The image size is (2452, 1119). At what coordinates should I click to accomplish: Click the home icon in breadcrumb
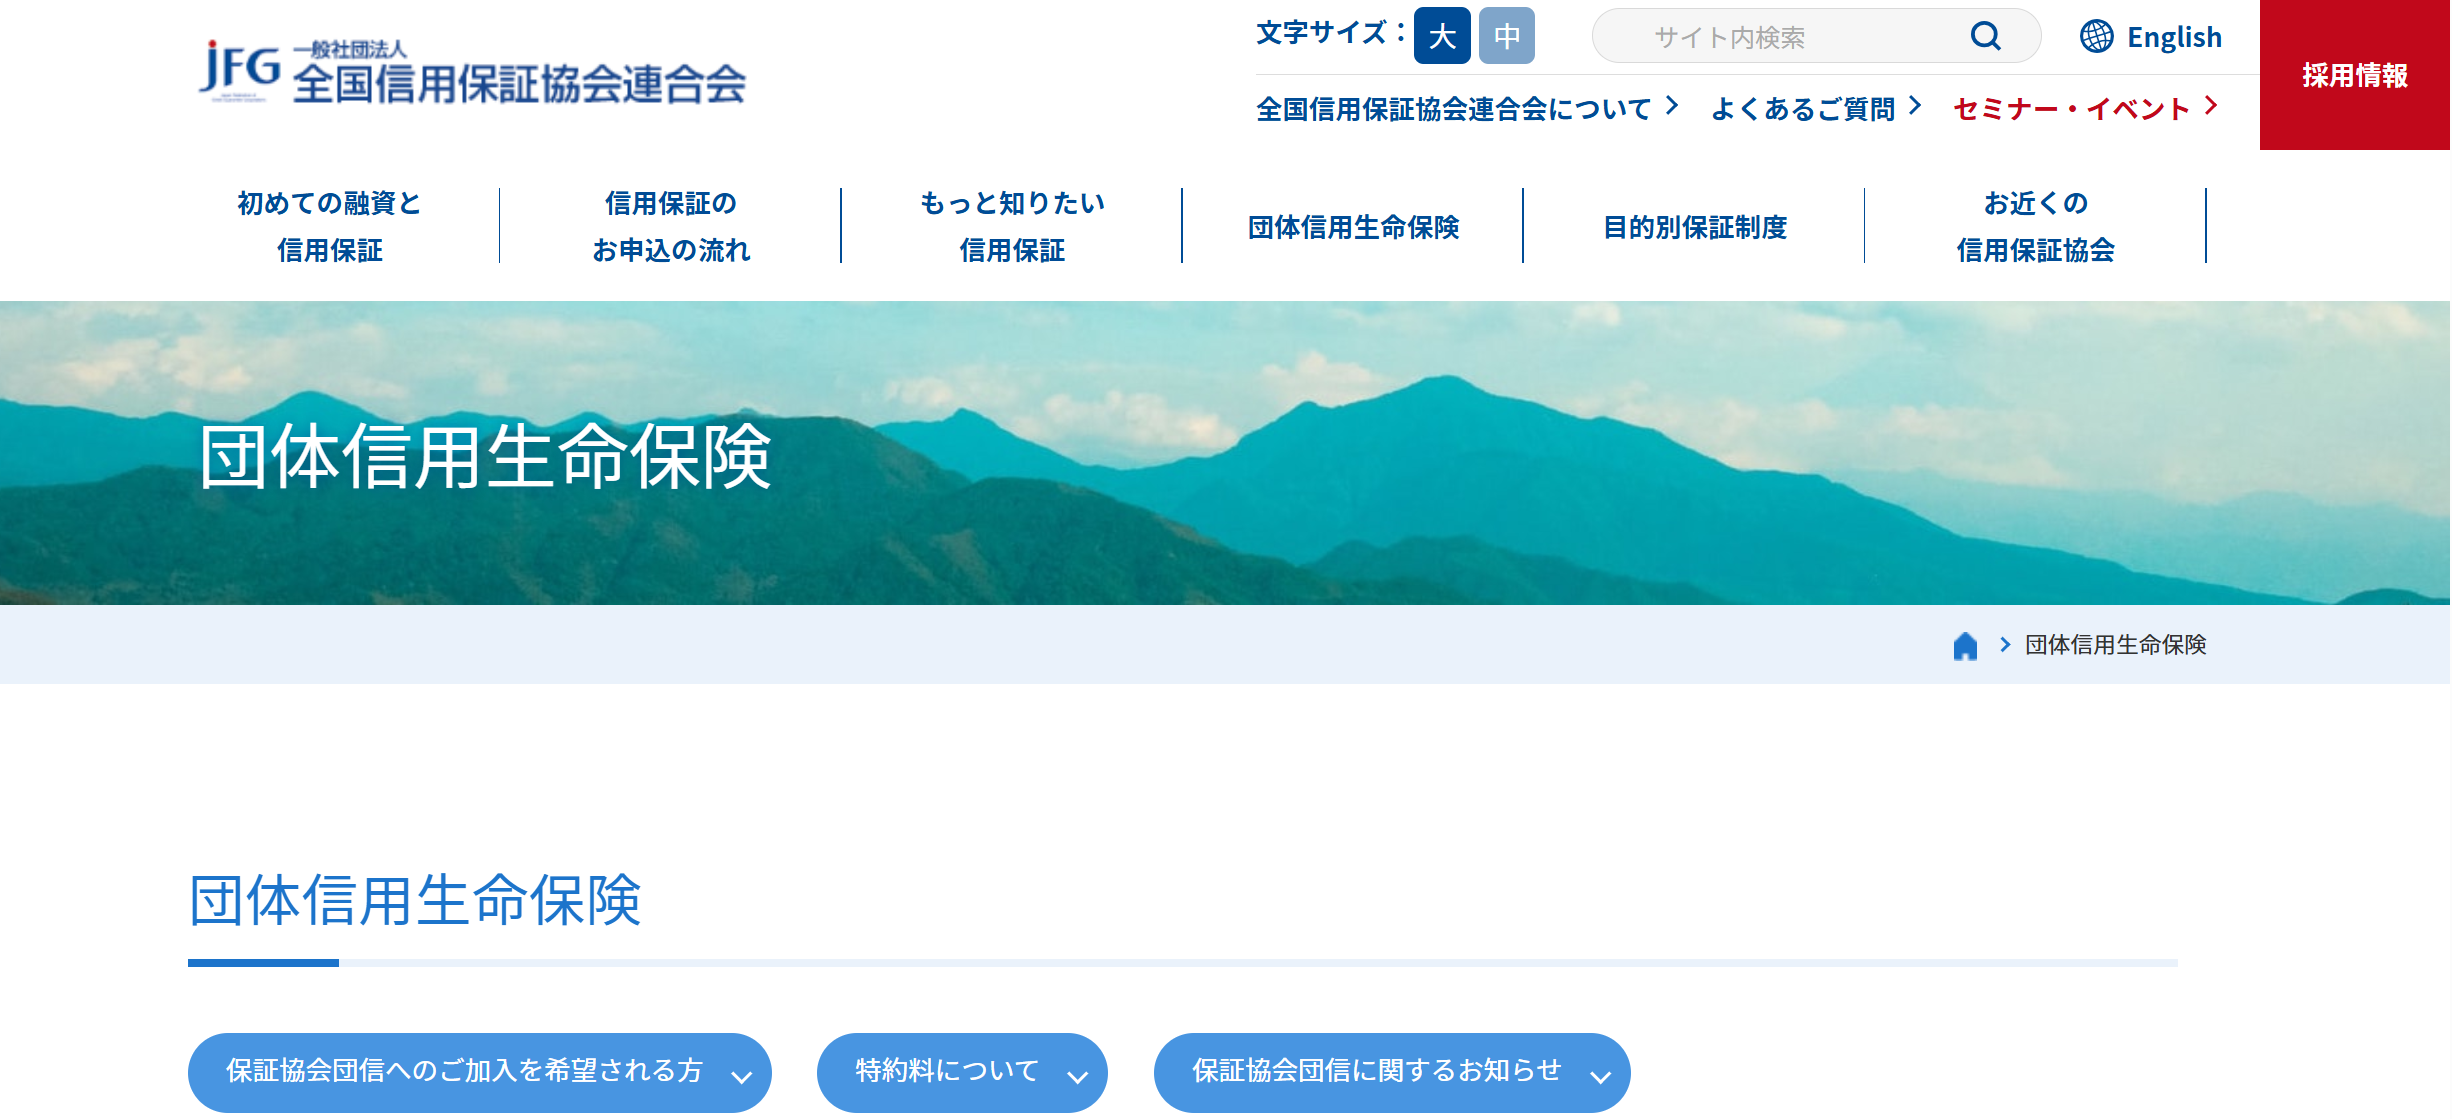point(1965,646)
